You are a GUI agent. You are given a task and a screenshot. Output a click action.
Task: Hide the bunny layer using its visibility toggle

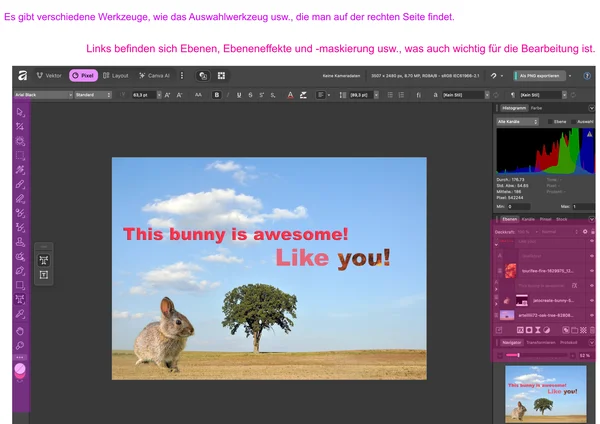[592, 300]
